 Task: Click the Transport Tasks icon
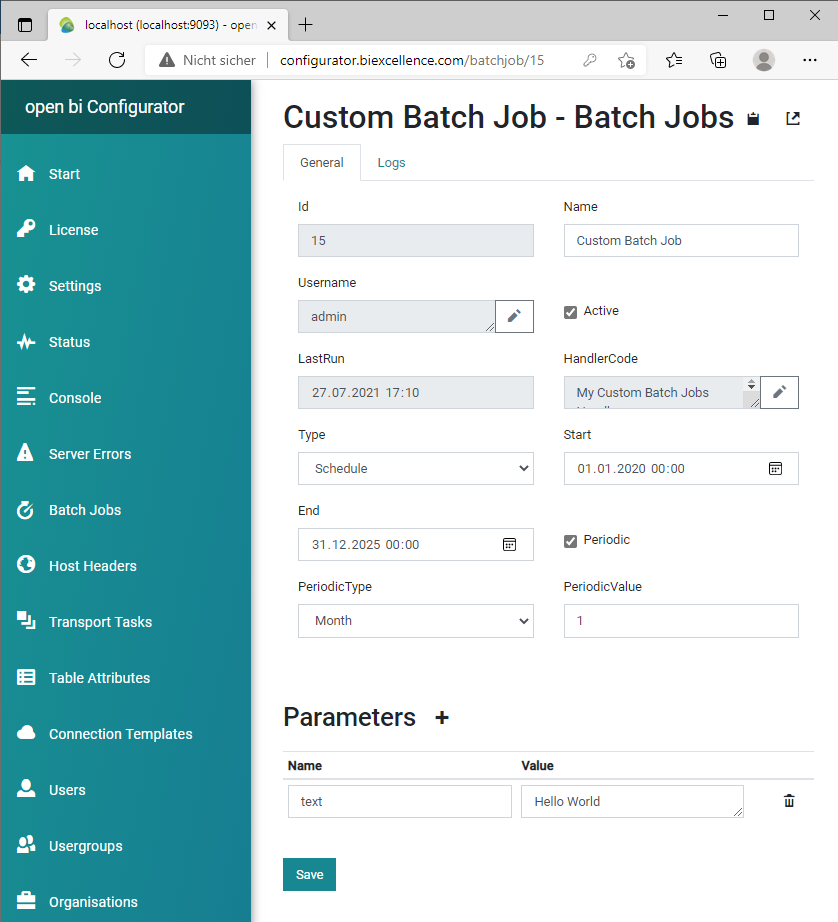(x=26, y=620)
